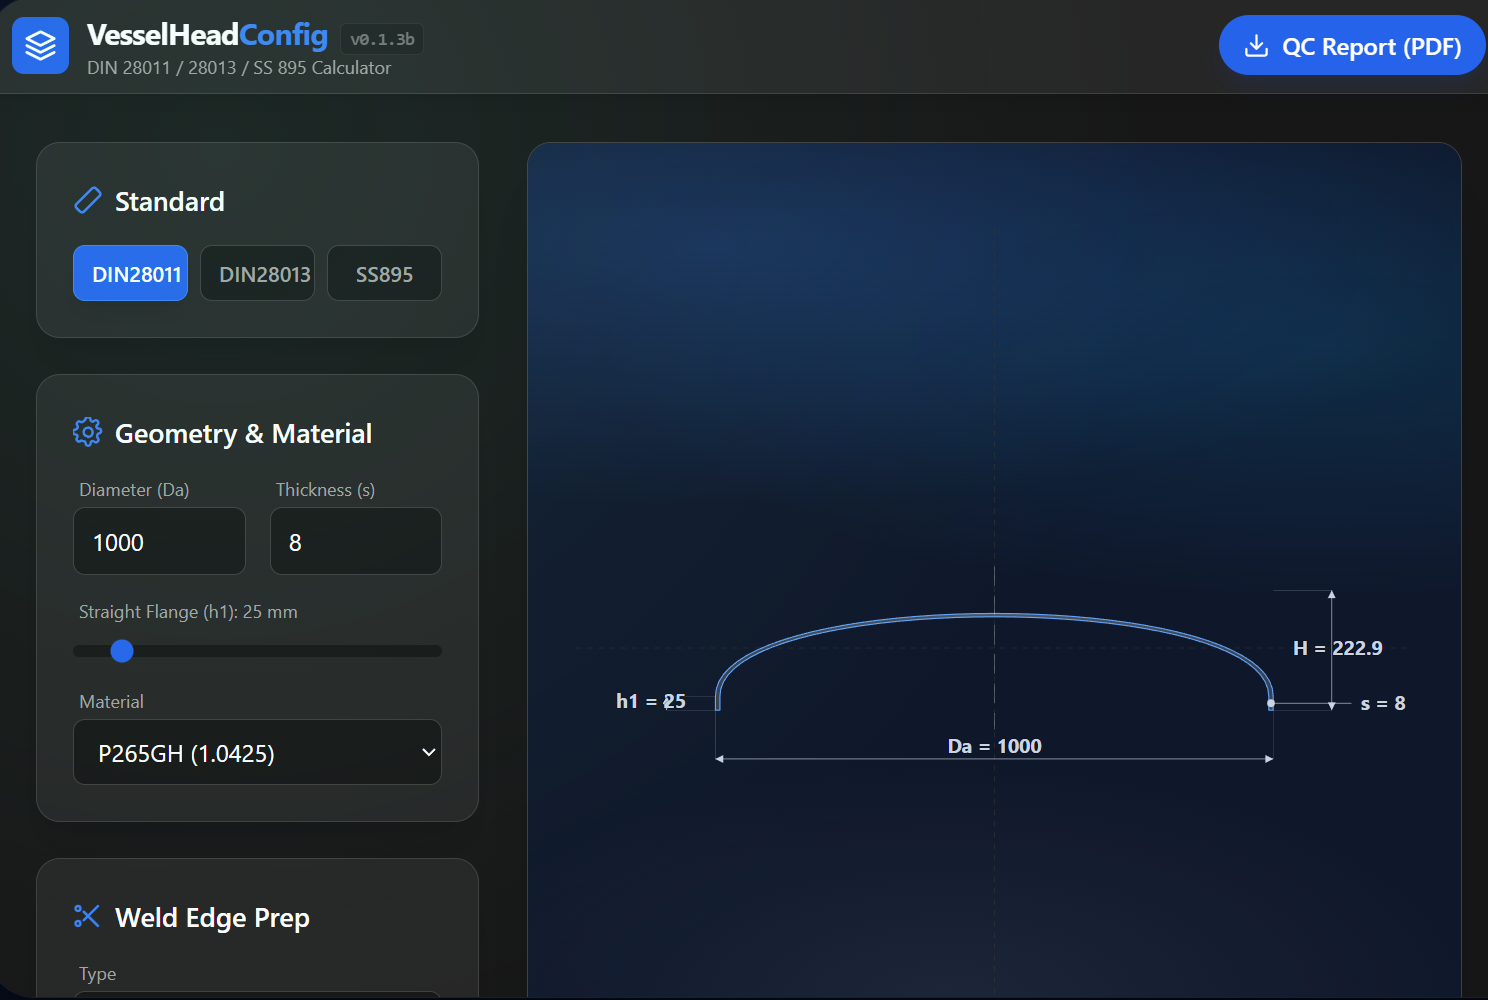Click the gear icon beside Geometry & Material
Image resolution: width=1488 pixels, height=1000 pixels.
pos(88,432)
